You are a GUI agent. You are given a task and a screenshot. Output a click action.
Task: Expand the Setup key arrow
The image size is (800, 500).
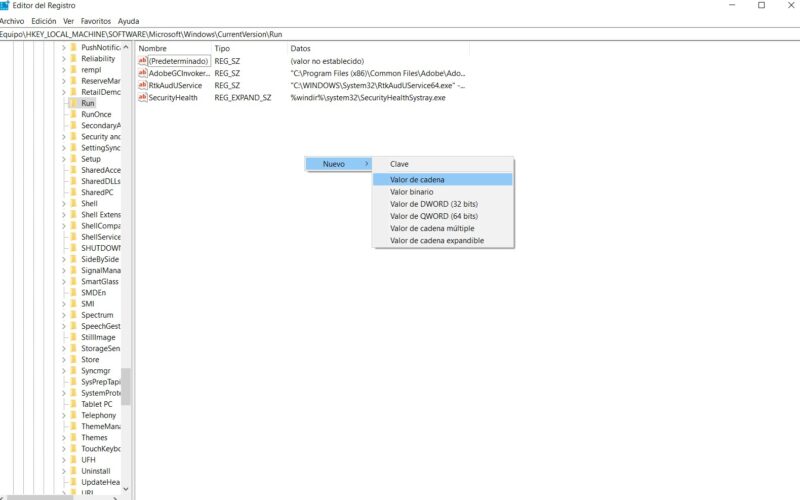[64, 159]
